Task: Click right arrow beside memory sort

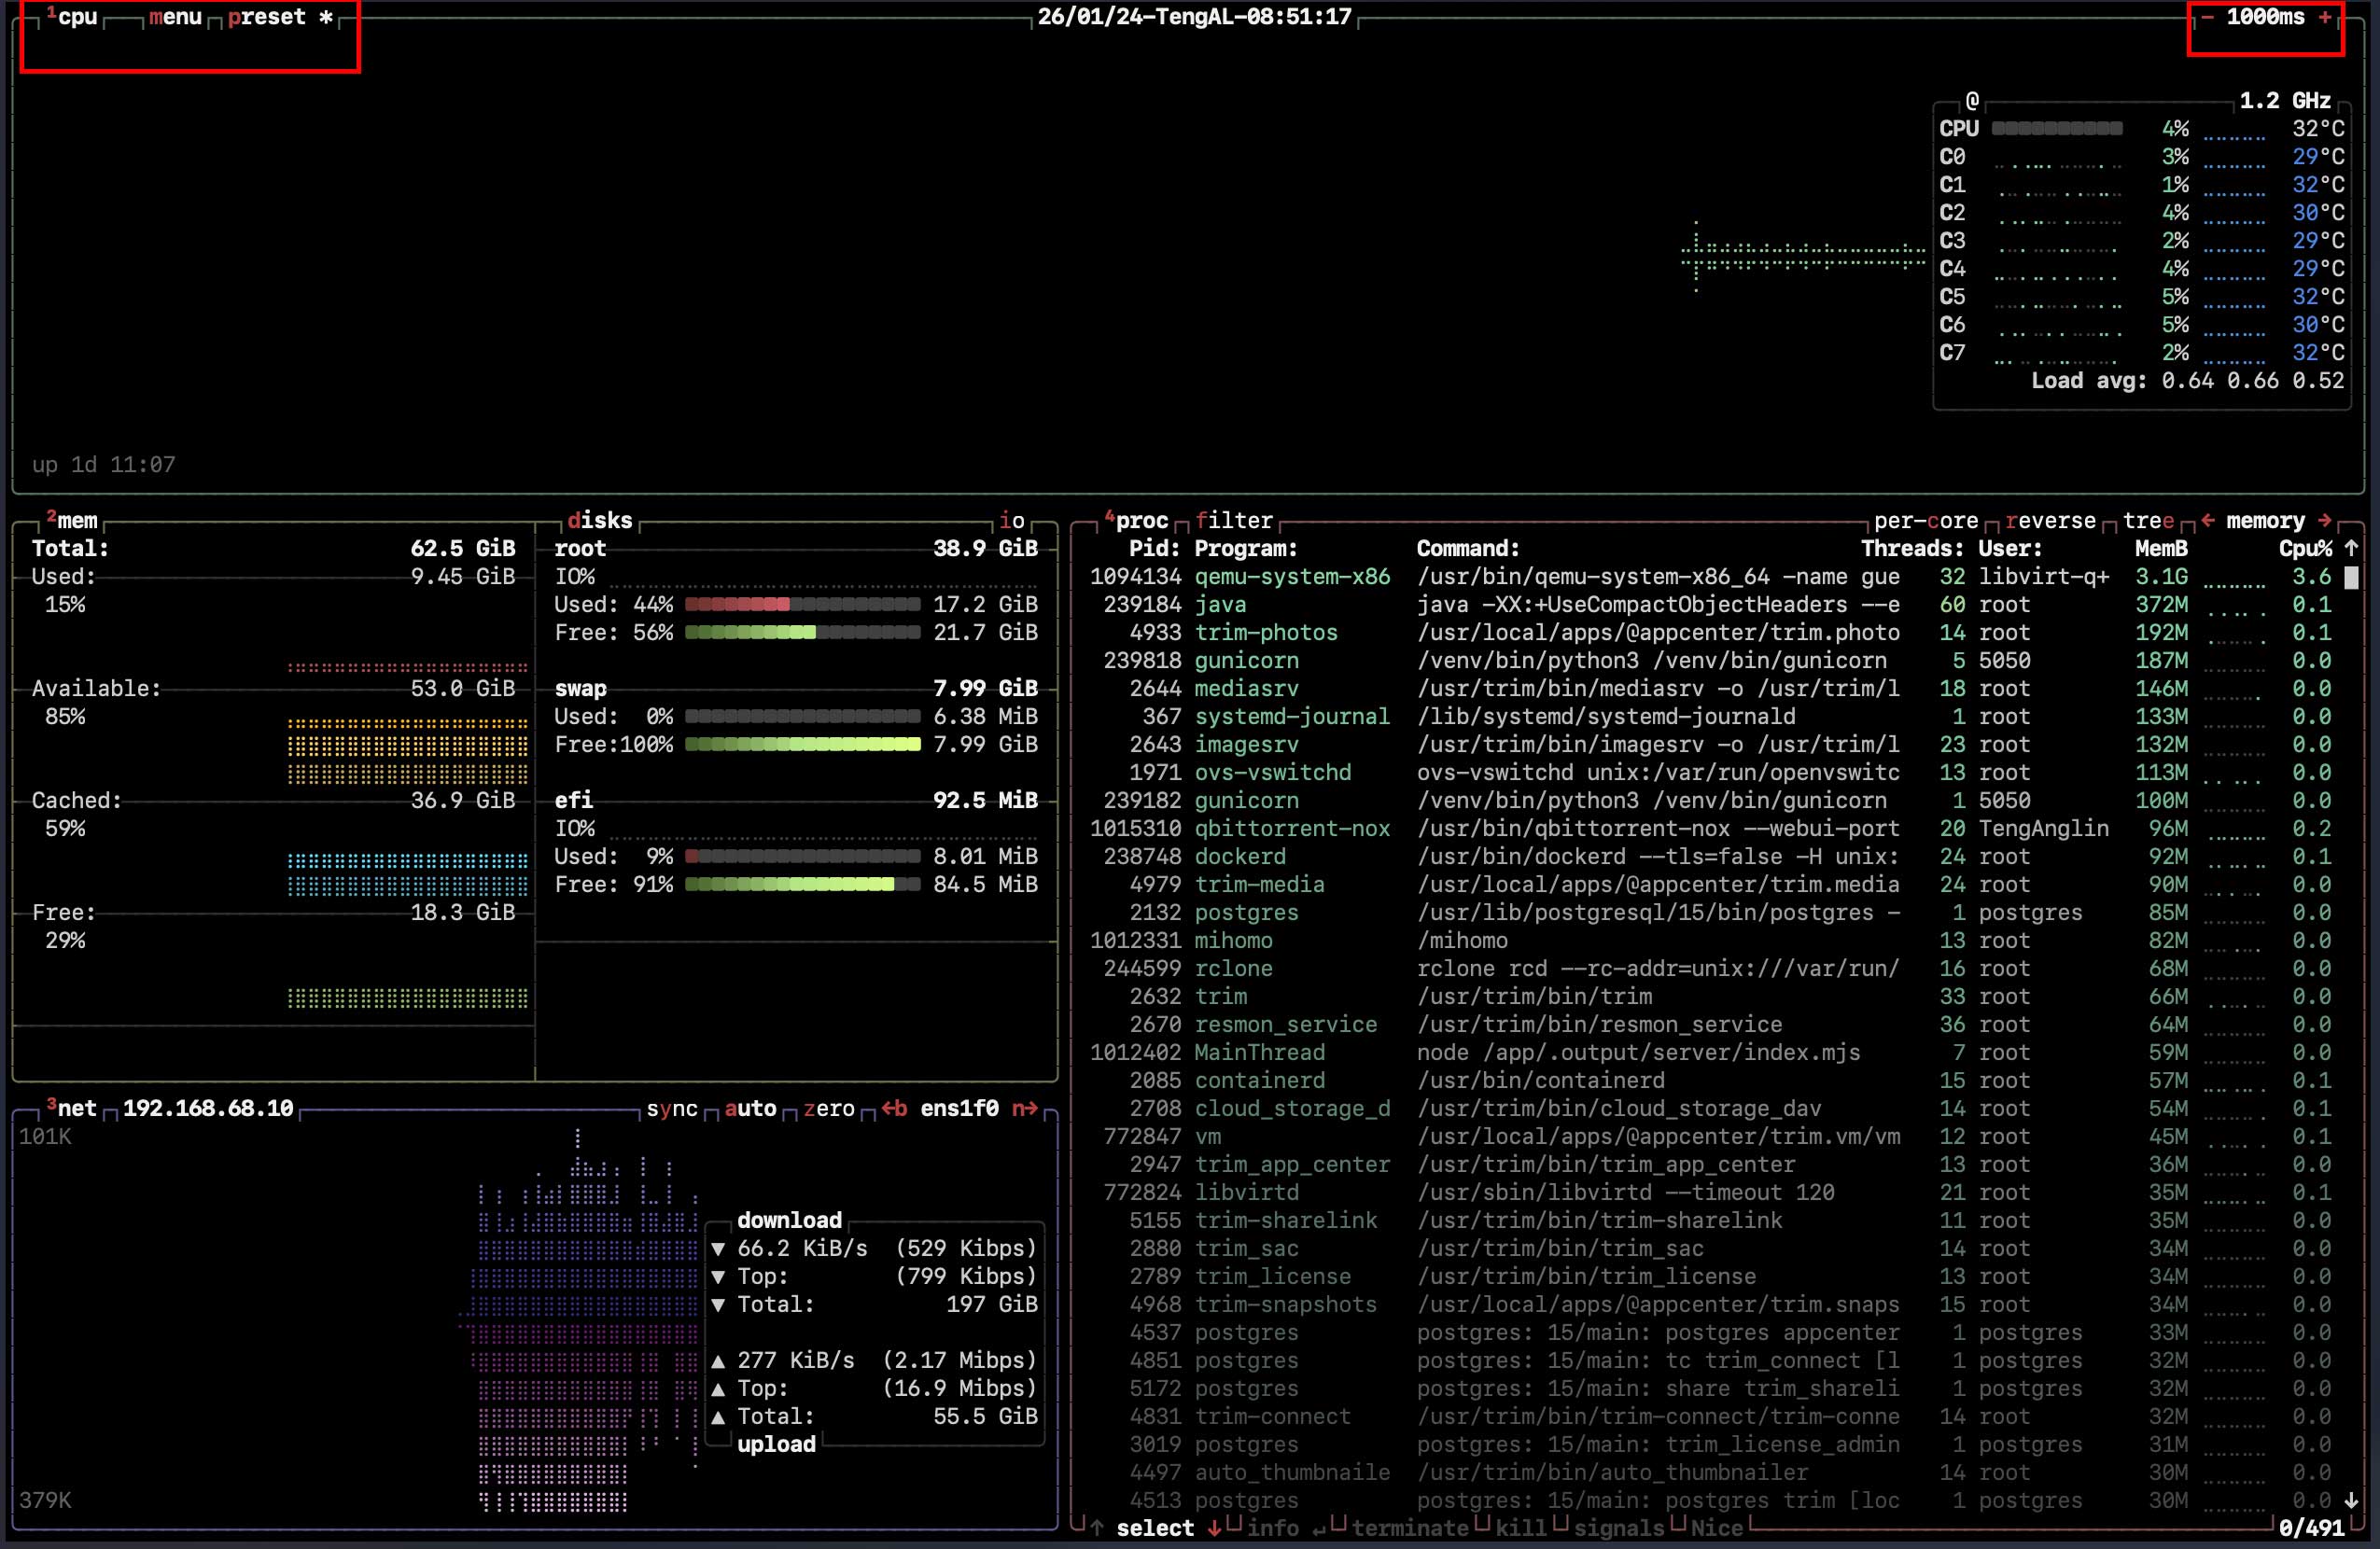Action: click(2325, 520)
